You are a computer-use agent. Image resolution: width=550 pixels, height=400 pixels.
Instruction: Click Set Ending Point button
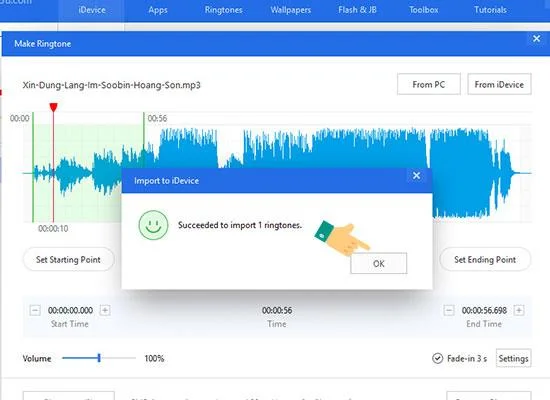pyautogui.click(x=485, y=260)
